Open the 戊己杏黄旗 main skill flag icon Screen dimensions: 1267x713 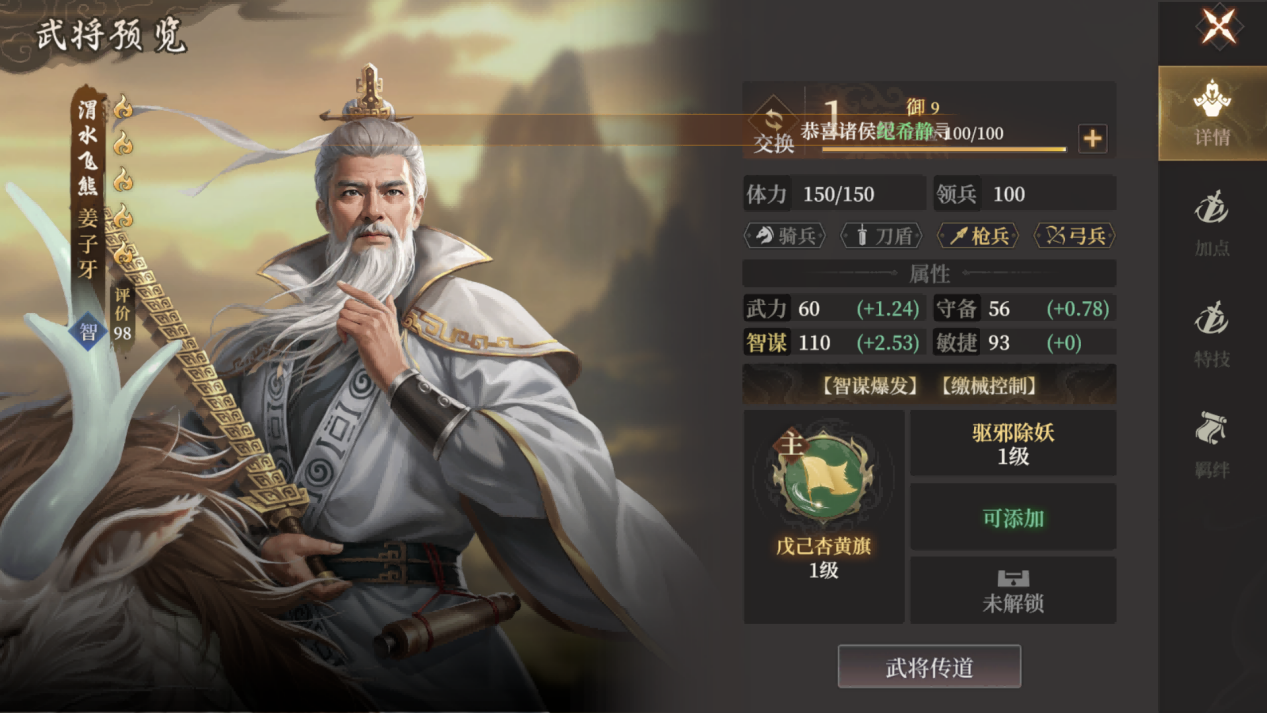tap(822, 479)
